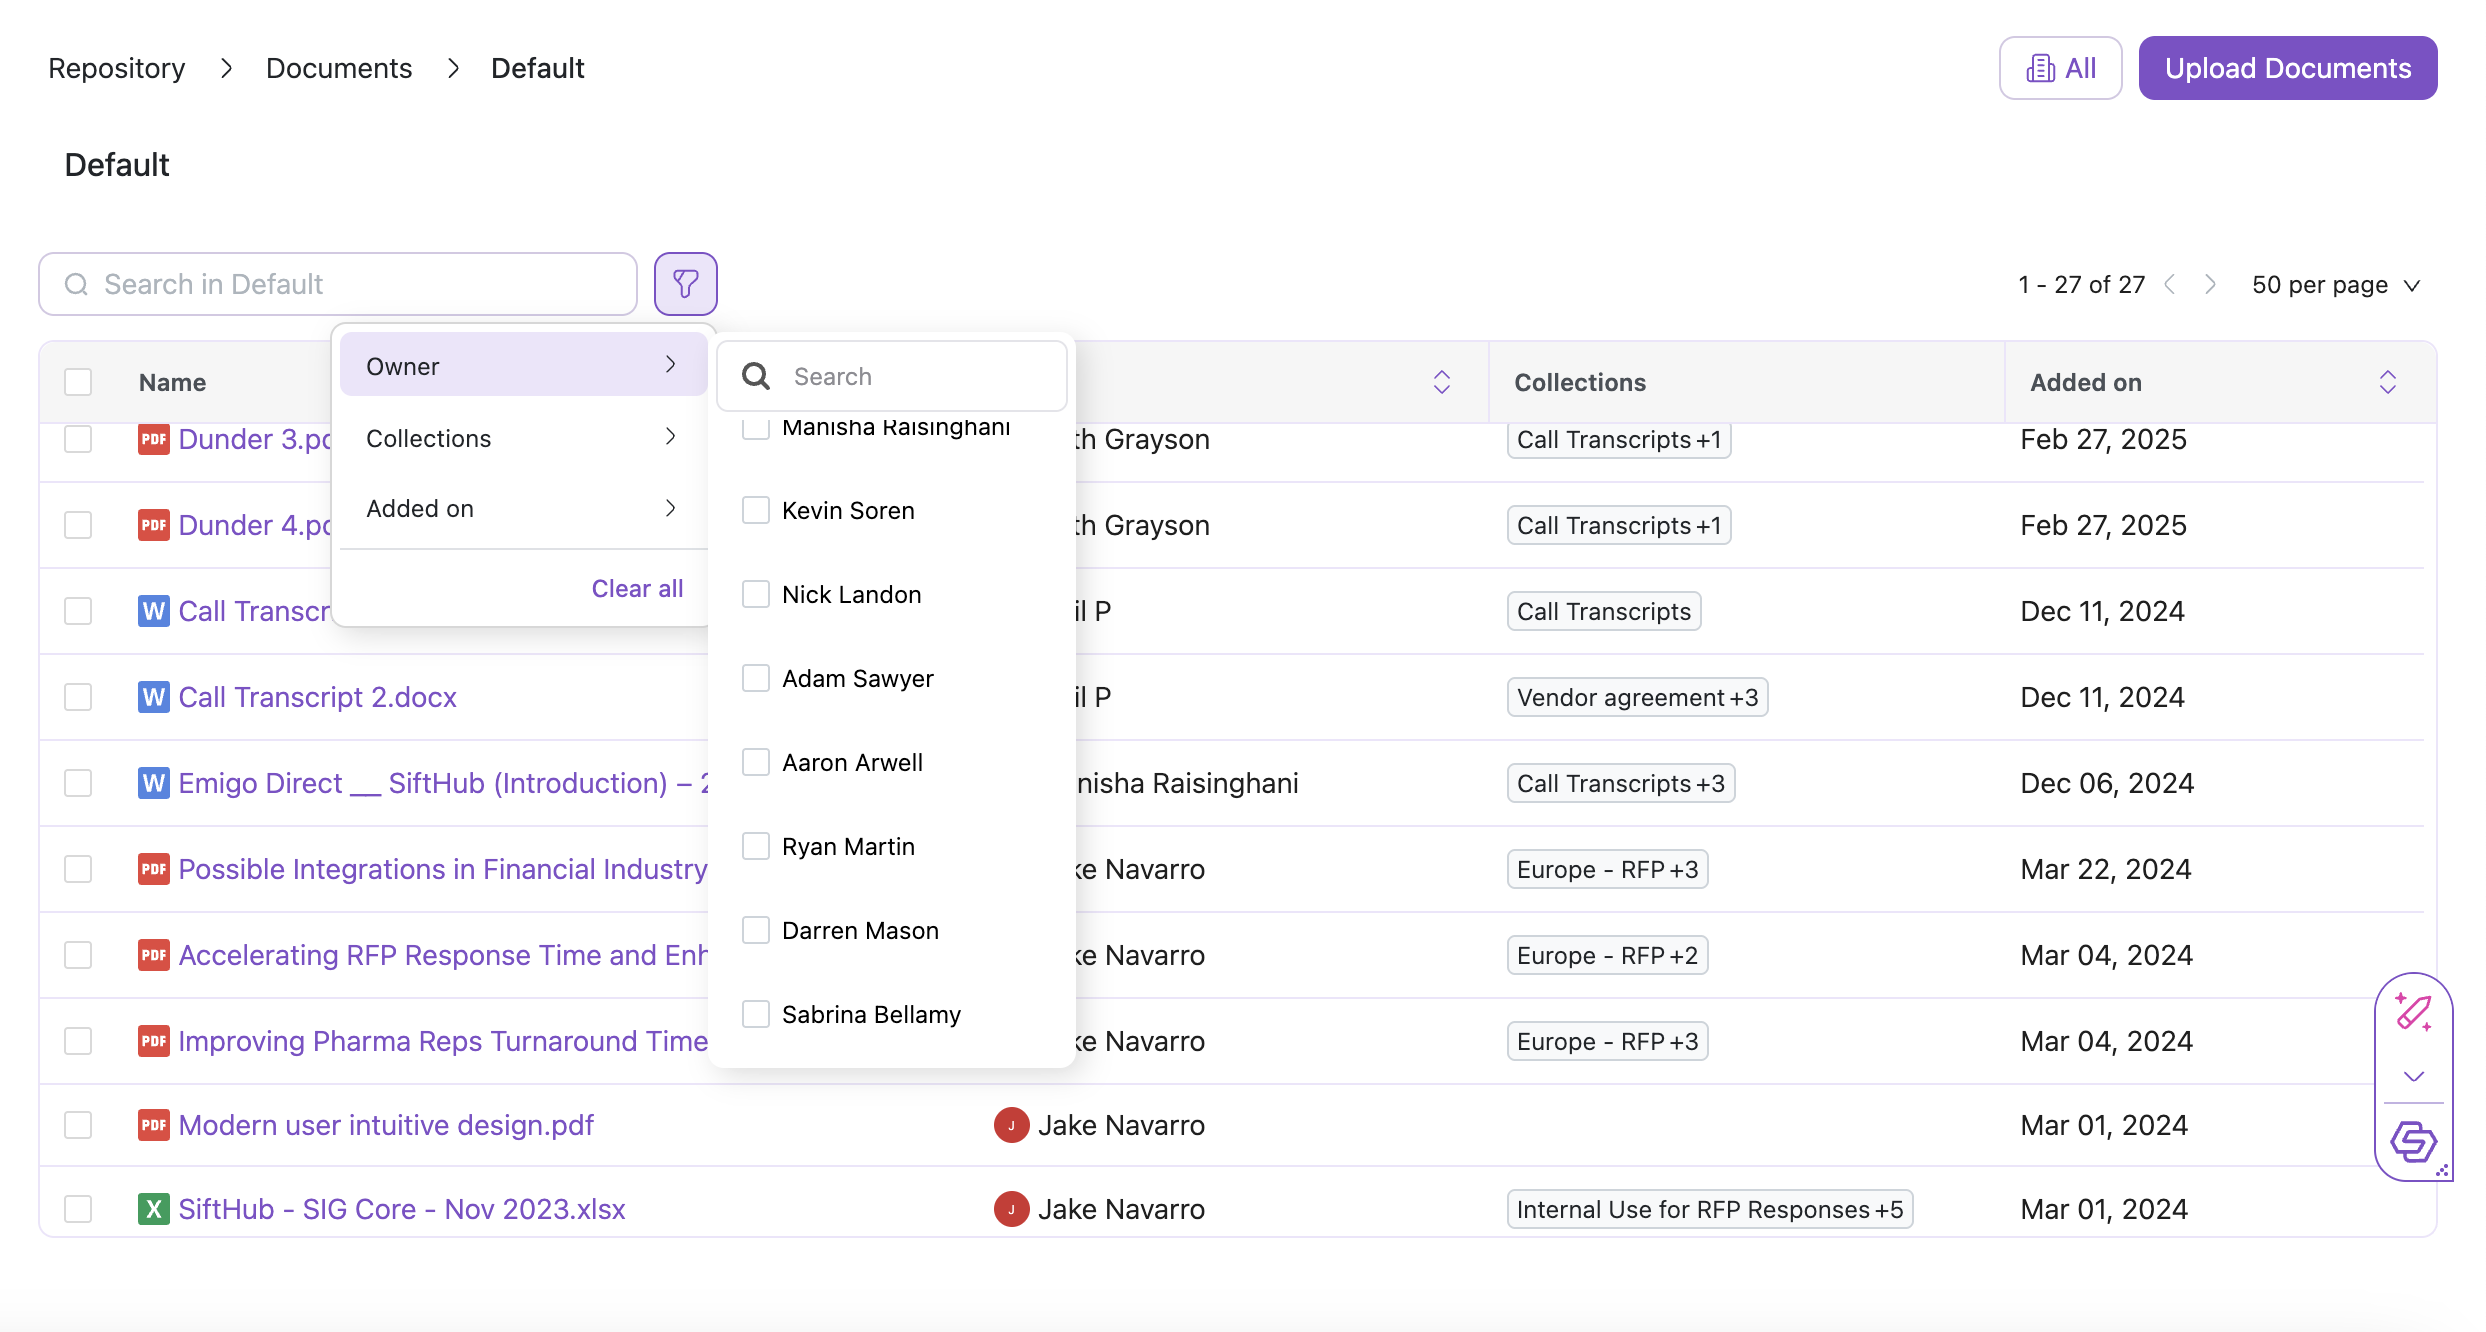Image resolution: width=2486 pixels, height=1332 pixels.
Task: Open the SiftHub chat assistant icon
Action: [x=2413, y=1141]
